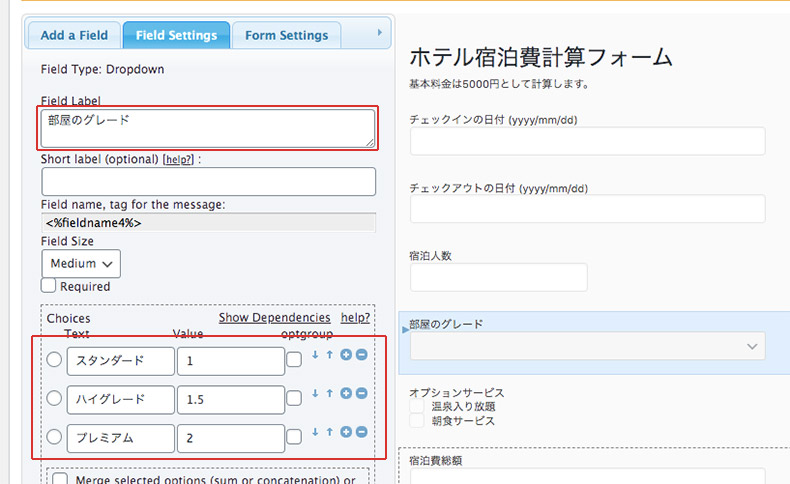Toggle optgroup checkbox for ハイグレード
Screen dimensions: 790x484
(x=294, y=398)
